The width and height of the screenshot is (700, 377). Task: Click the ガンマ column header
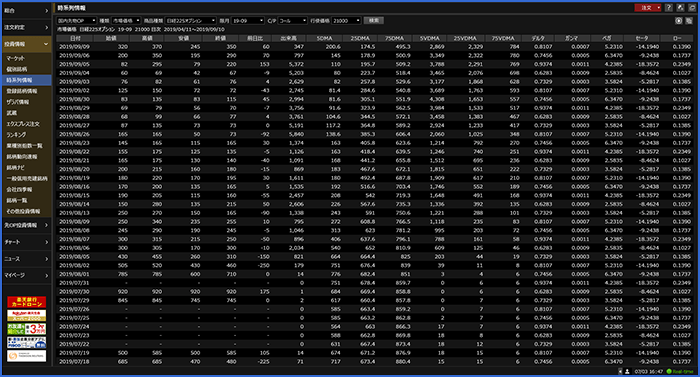(572, 38)
